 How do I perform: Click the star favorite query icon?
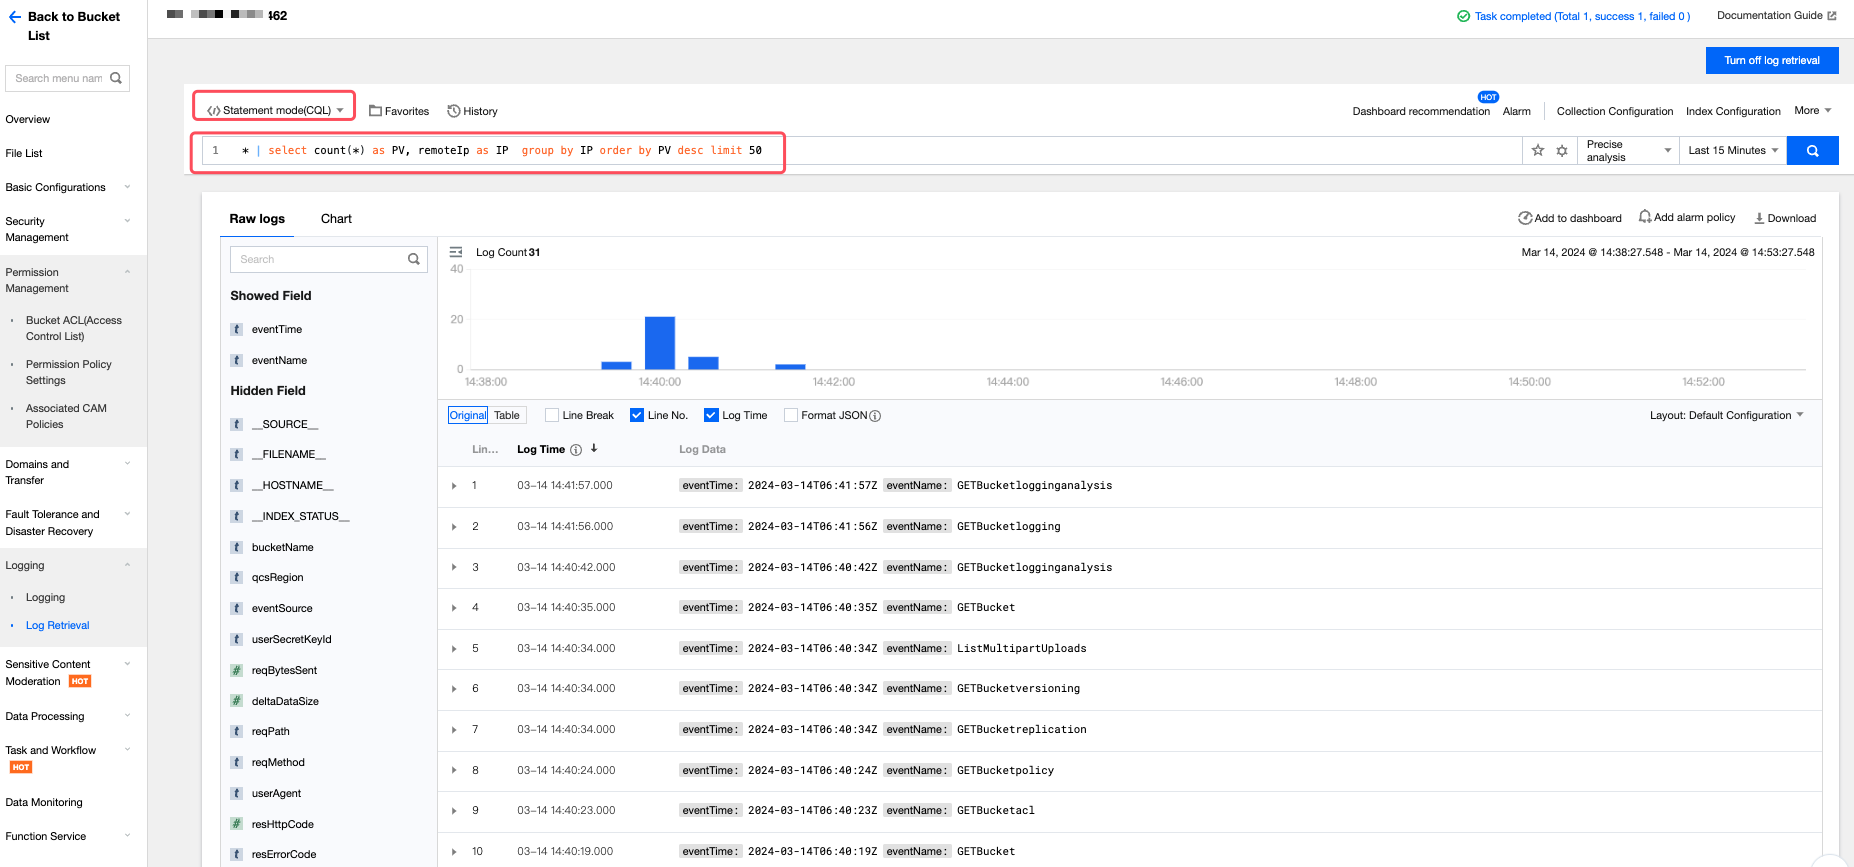[1538, 151]
